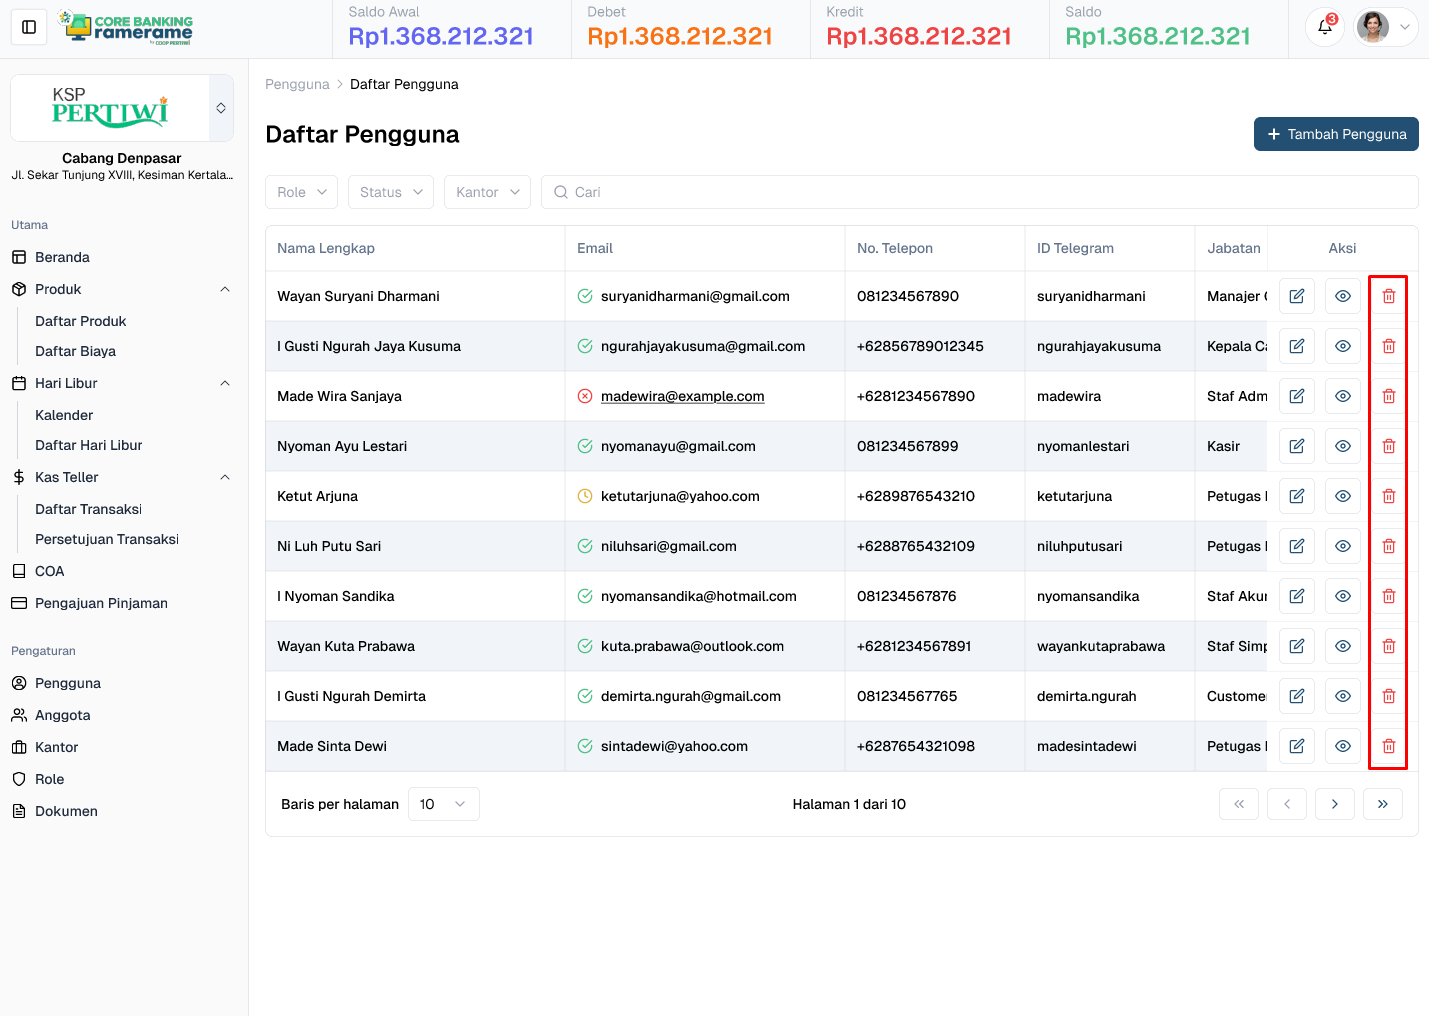The width and height of the screenshot is (1429, 1016).
Task: Delete user Wayan Suryani Dharmani
Action: (1388, 296)
